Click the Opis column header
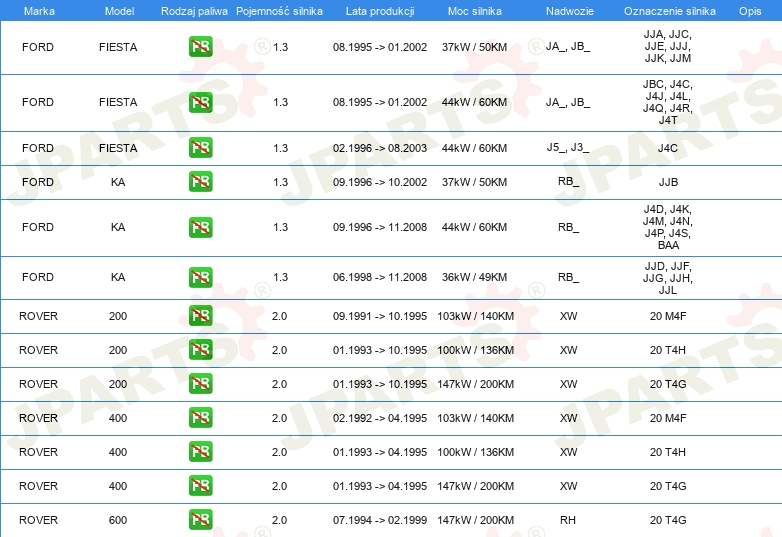This screenshot has height=537, width=782. pos(750,11)
